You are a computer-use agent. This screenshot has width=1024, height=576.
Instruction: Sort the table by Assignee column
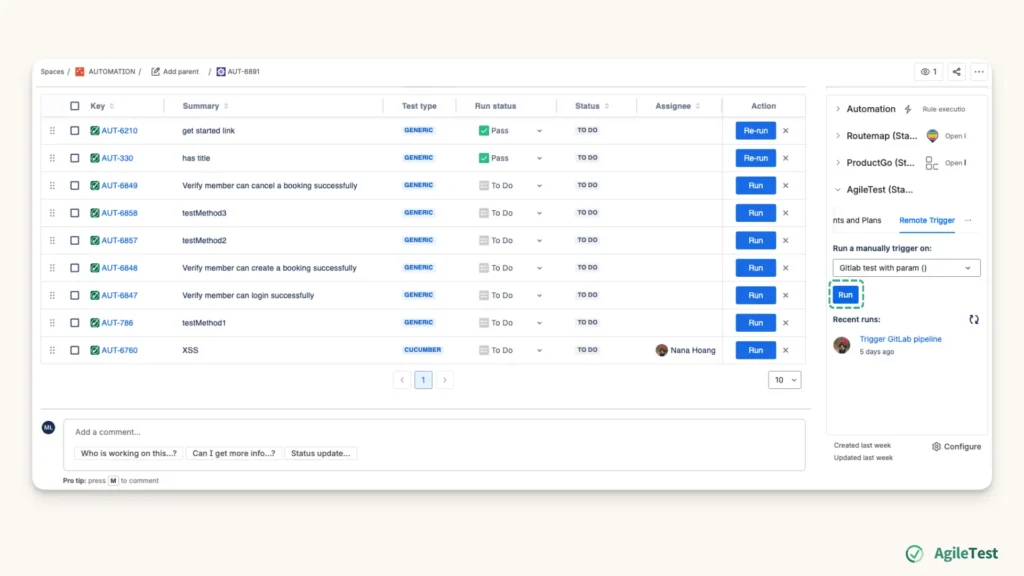pos(697,106)
